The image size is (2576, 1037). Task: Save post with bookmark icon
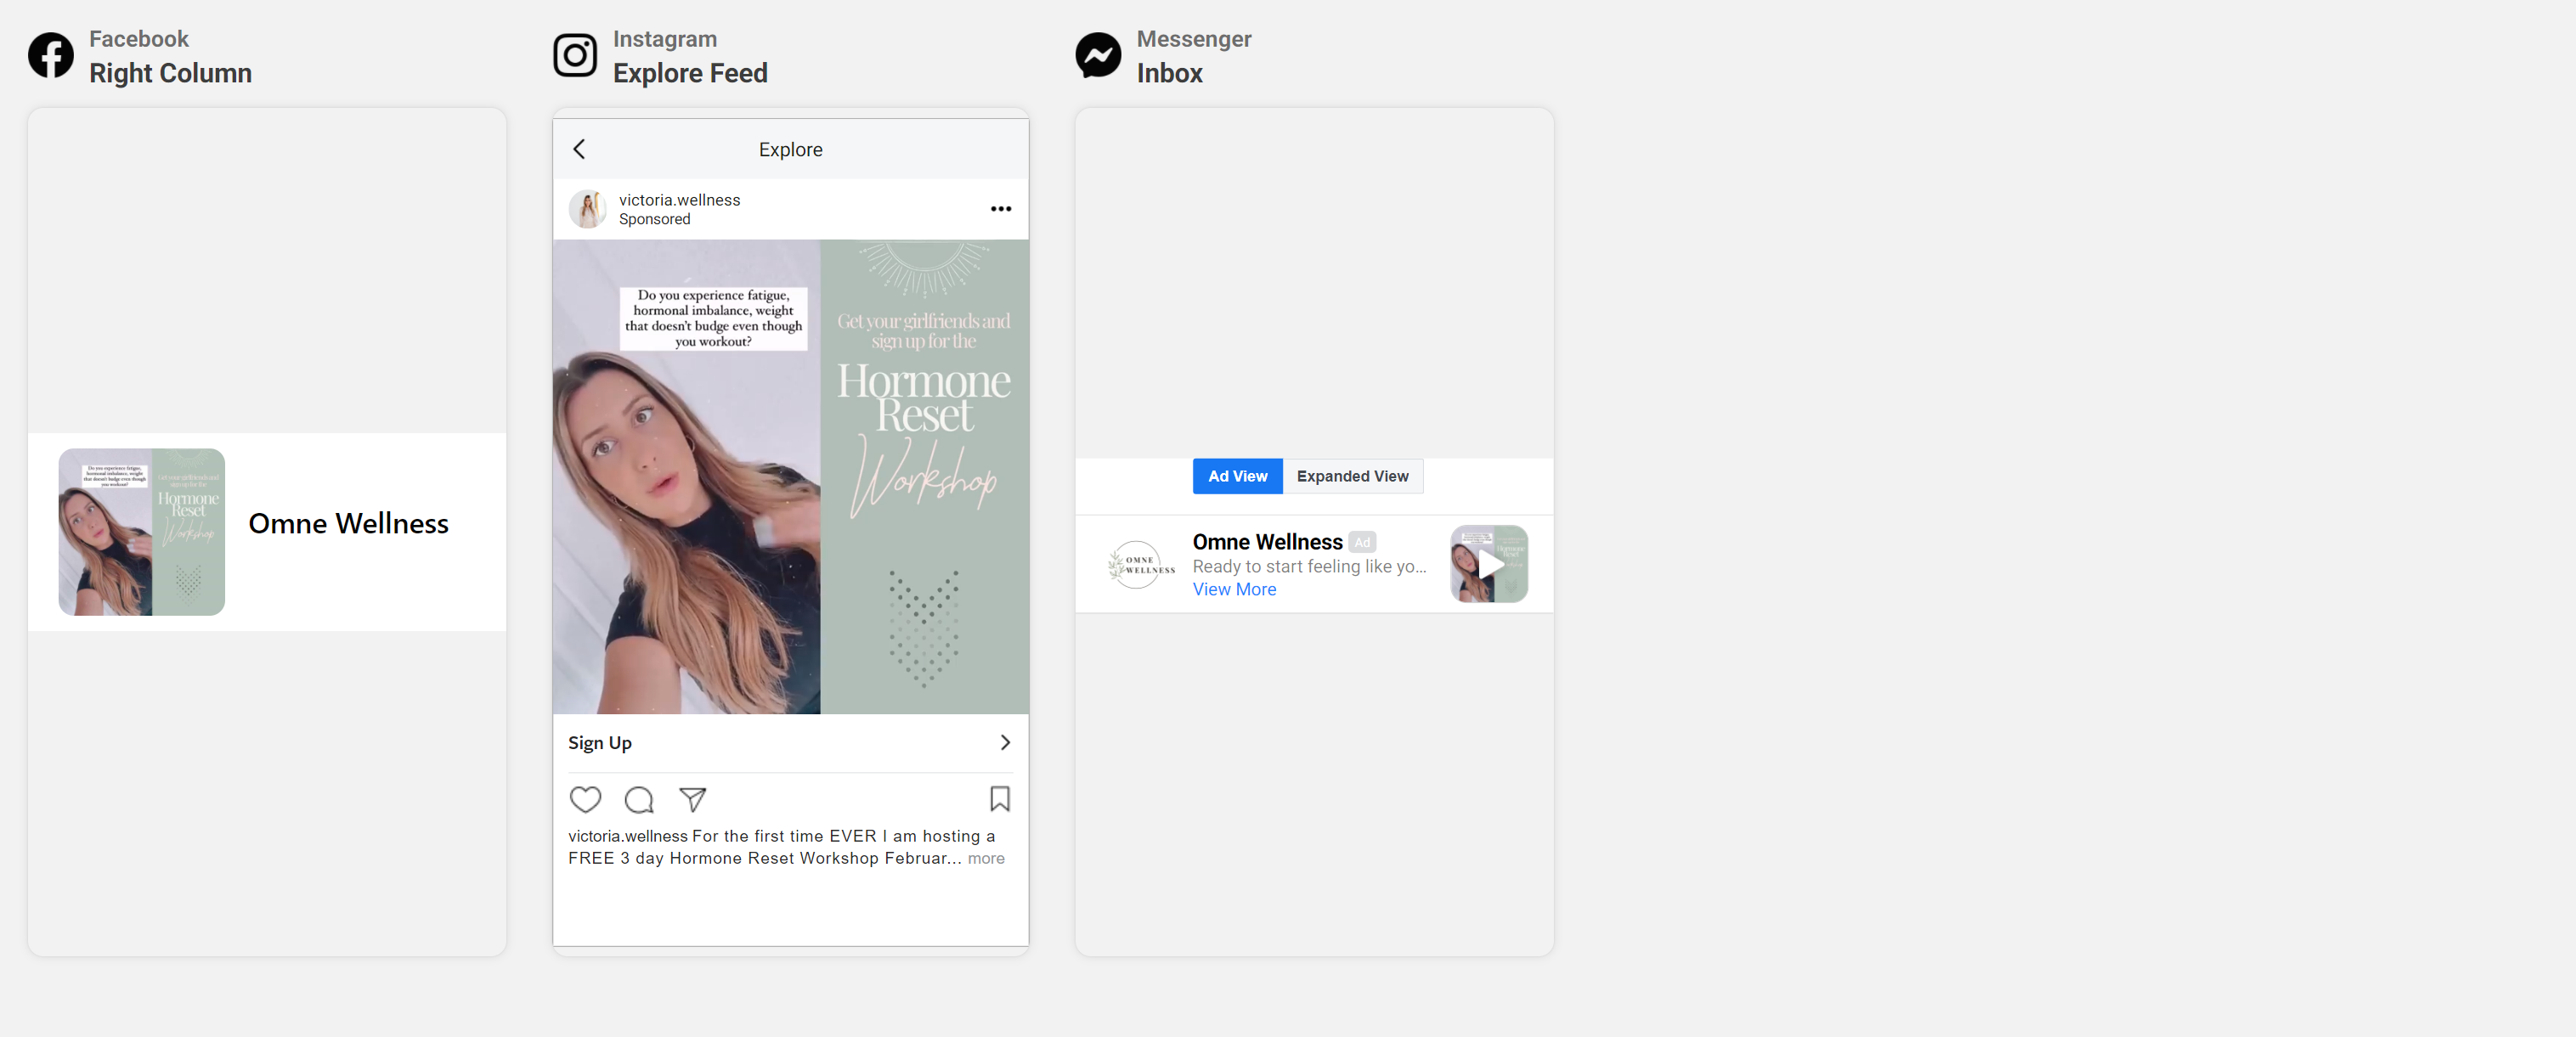(999, 798)
